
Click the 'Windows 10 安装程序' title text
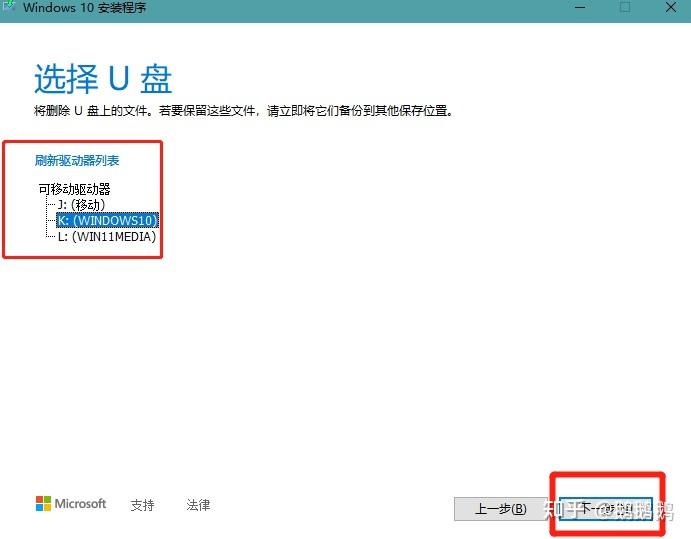(x=85, y=7)
